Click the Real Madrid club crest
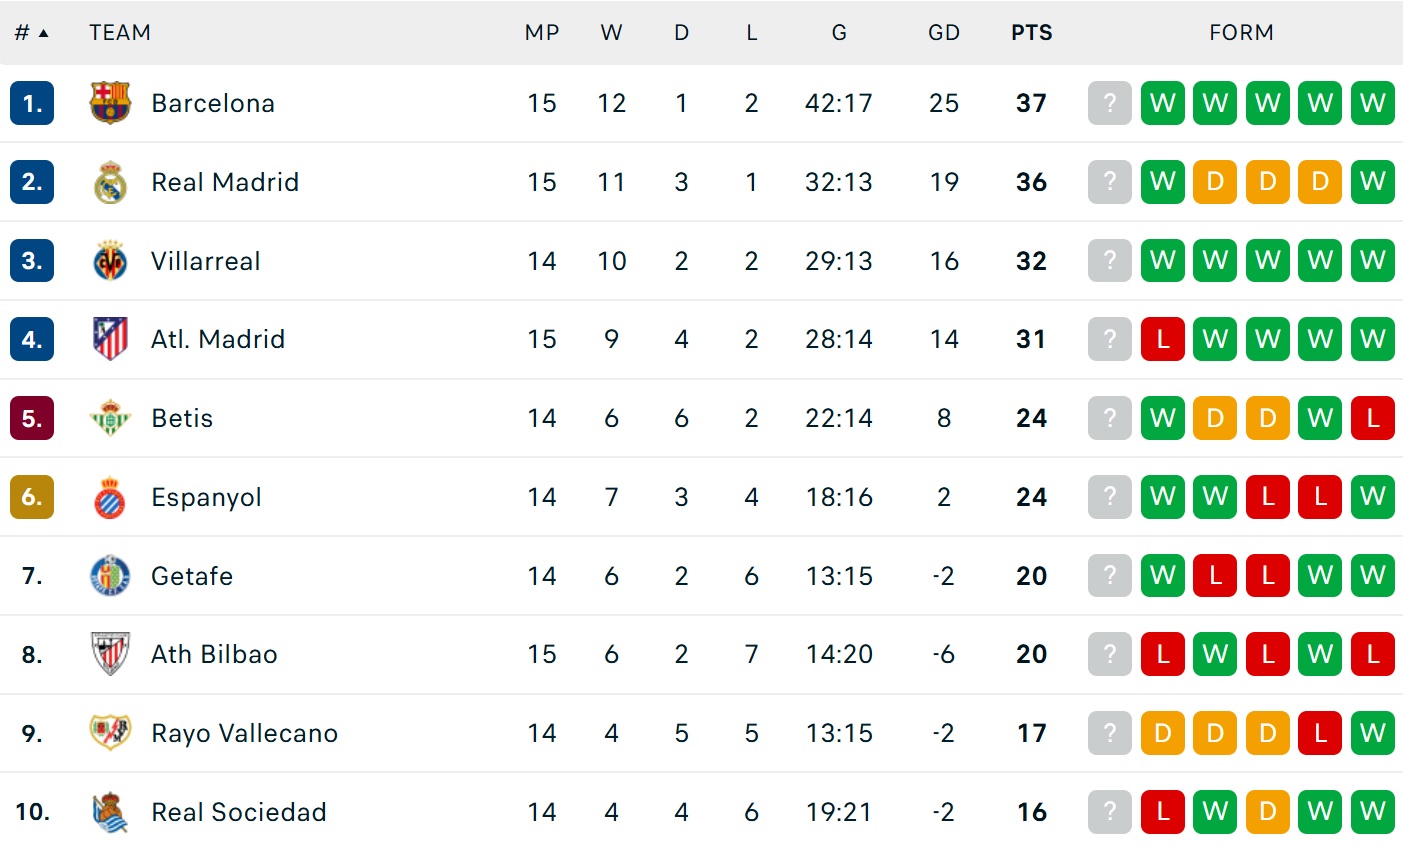The image size is (1403, 847). (x=110, y=182)
